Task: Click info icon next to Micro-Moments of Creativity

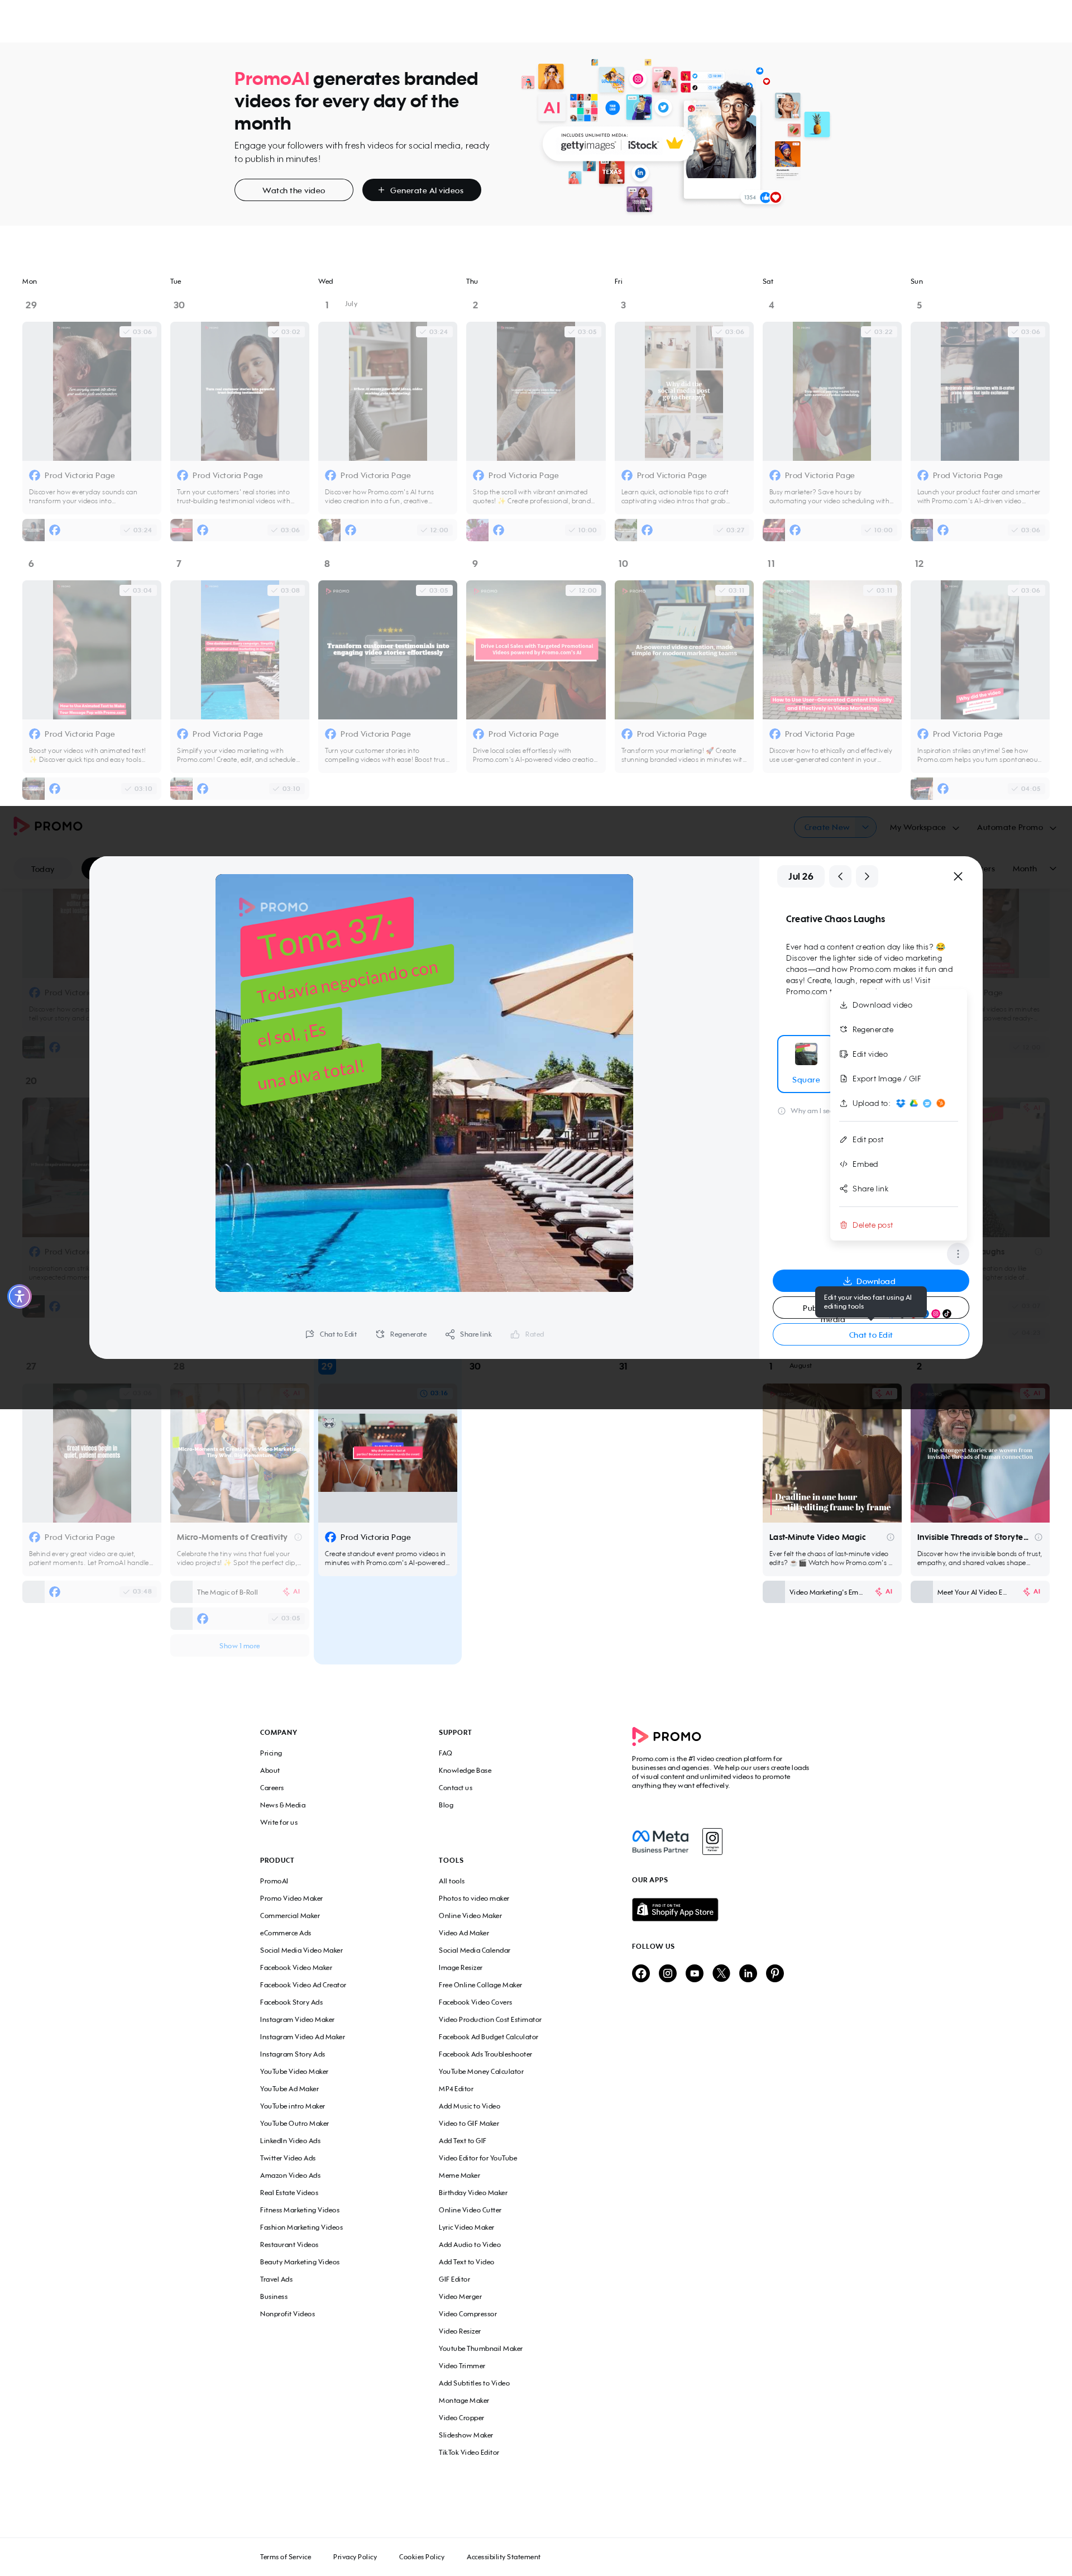Action: (298, 1537)
